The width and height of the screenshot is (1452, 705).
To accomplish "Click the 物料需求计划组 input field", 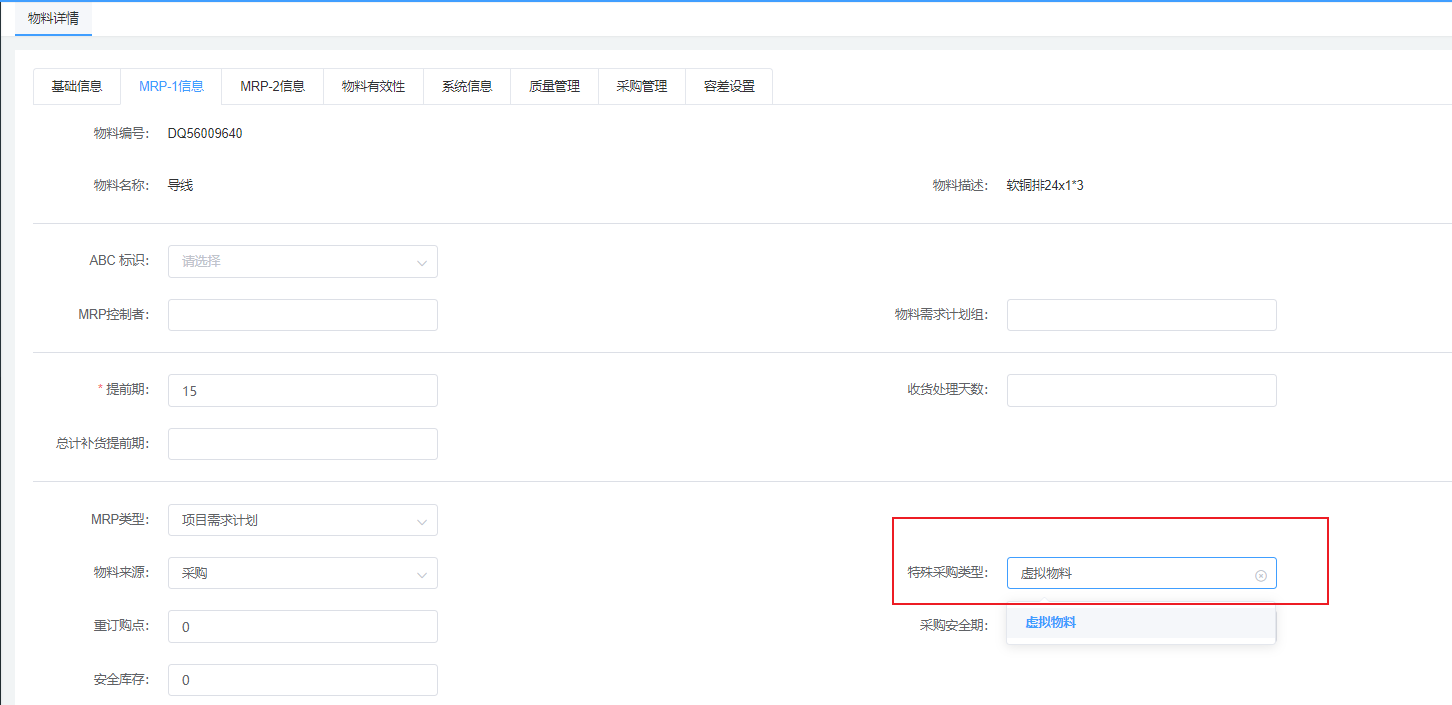I will (1141, 315).
